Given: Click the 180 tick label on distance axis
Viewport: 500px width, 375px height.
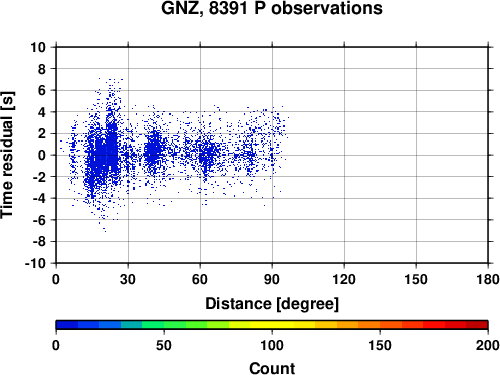Looking at the screenshot, I should (488, 279).
